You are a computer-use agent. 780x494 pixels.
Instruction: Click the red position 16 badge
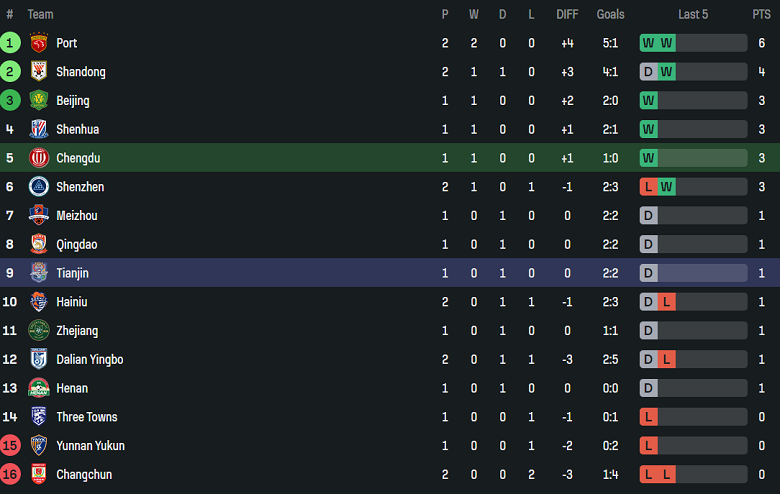10,475
